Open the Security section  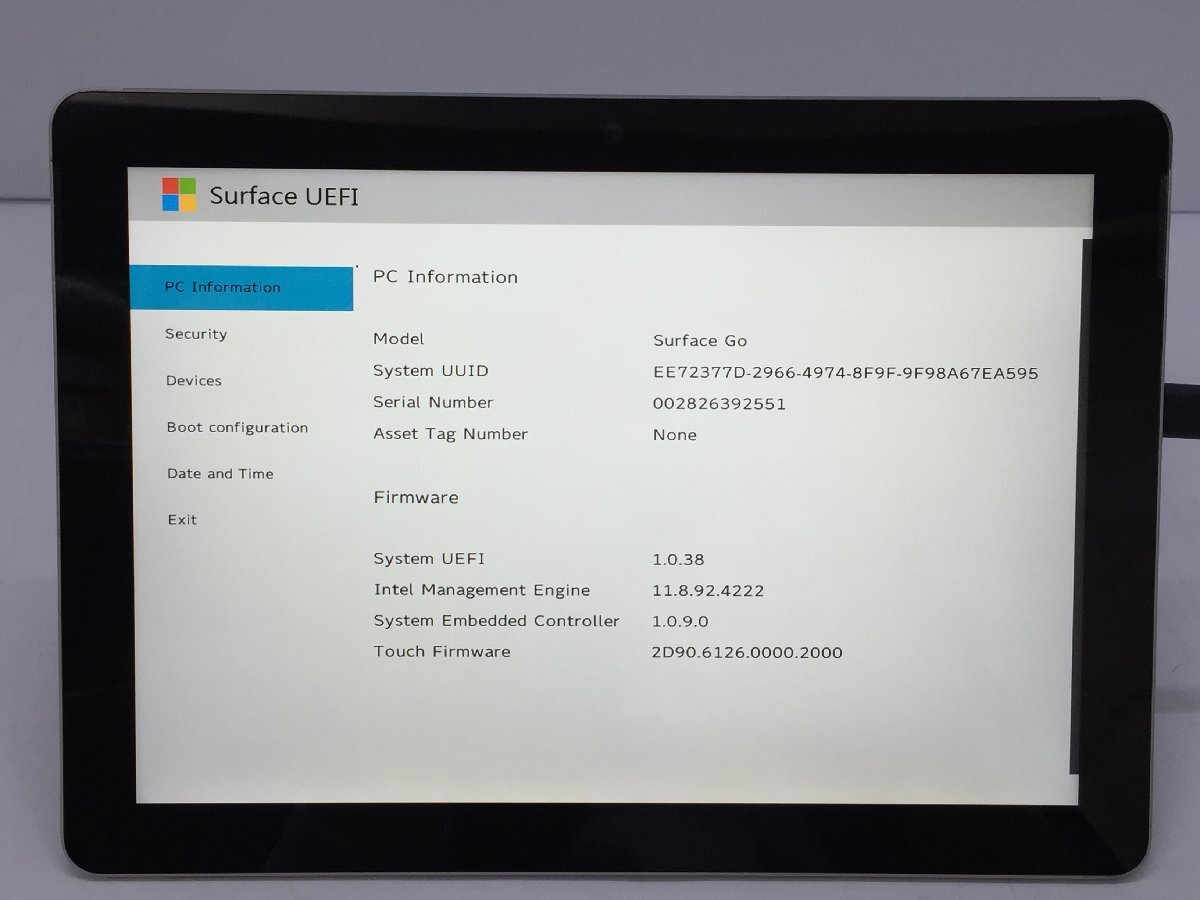(x=196, y=334)
